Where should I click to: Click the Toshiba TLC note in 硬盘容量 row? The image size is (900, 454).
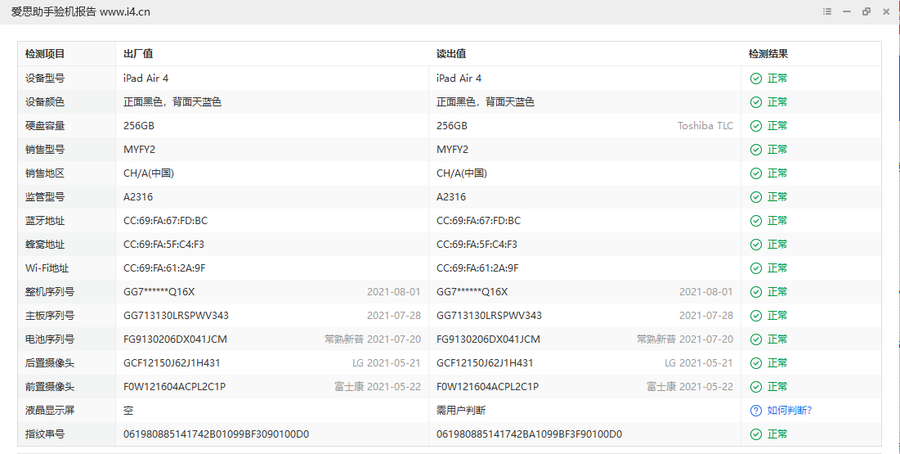pyautogui.click(x=705, y=126)
